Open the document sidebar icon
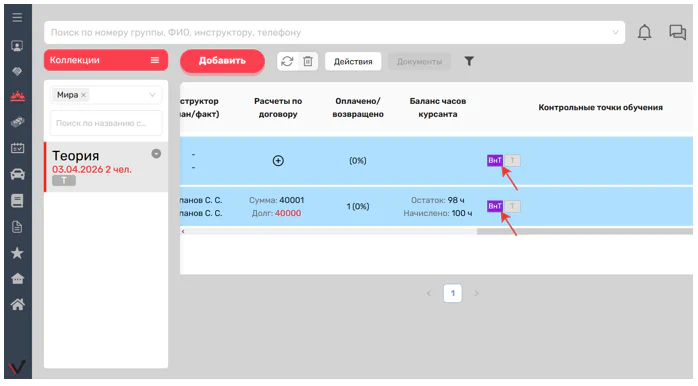 click(x=17, y=227)
